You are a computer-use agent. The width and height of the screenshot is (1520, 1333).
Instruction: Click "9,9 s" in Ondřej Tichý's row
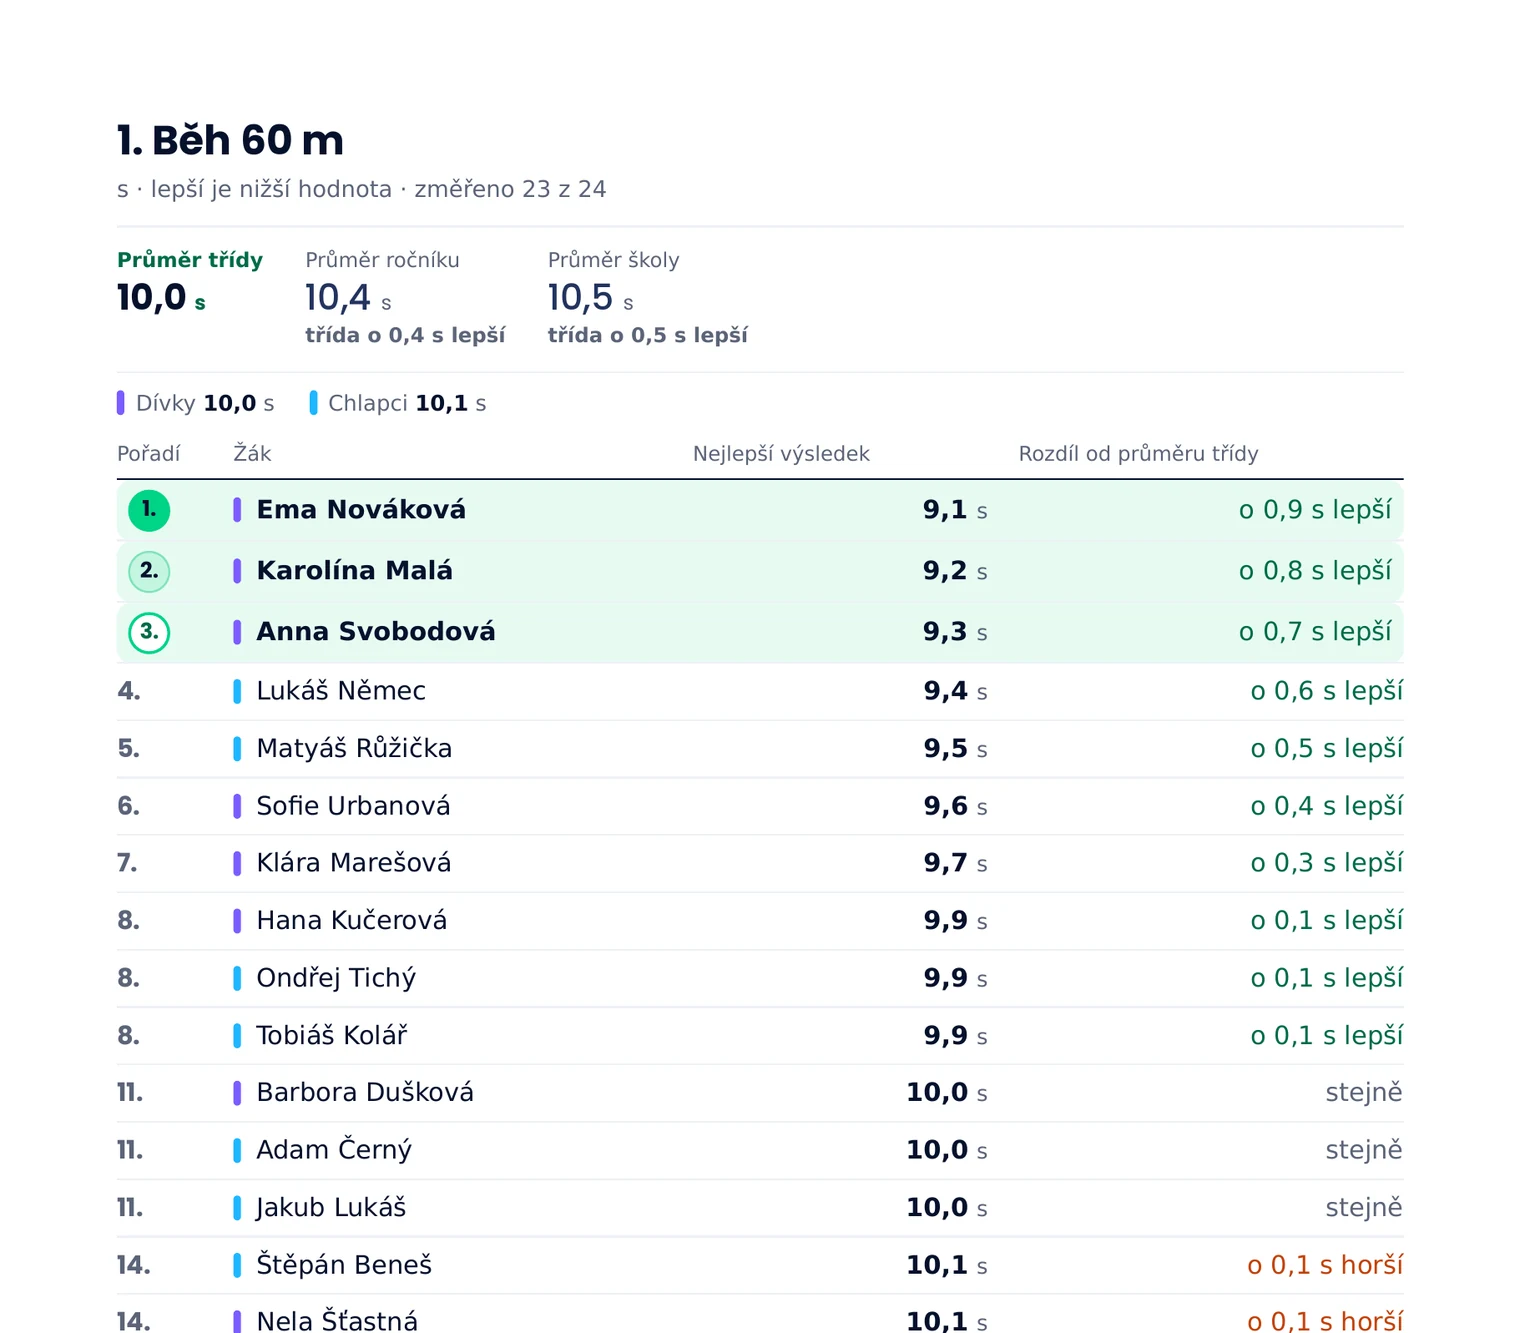click(955, 978)
